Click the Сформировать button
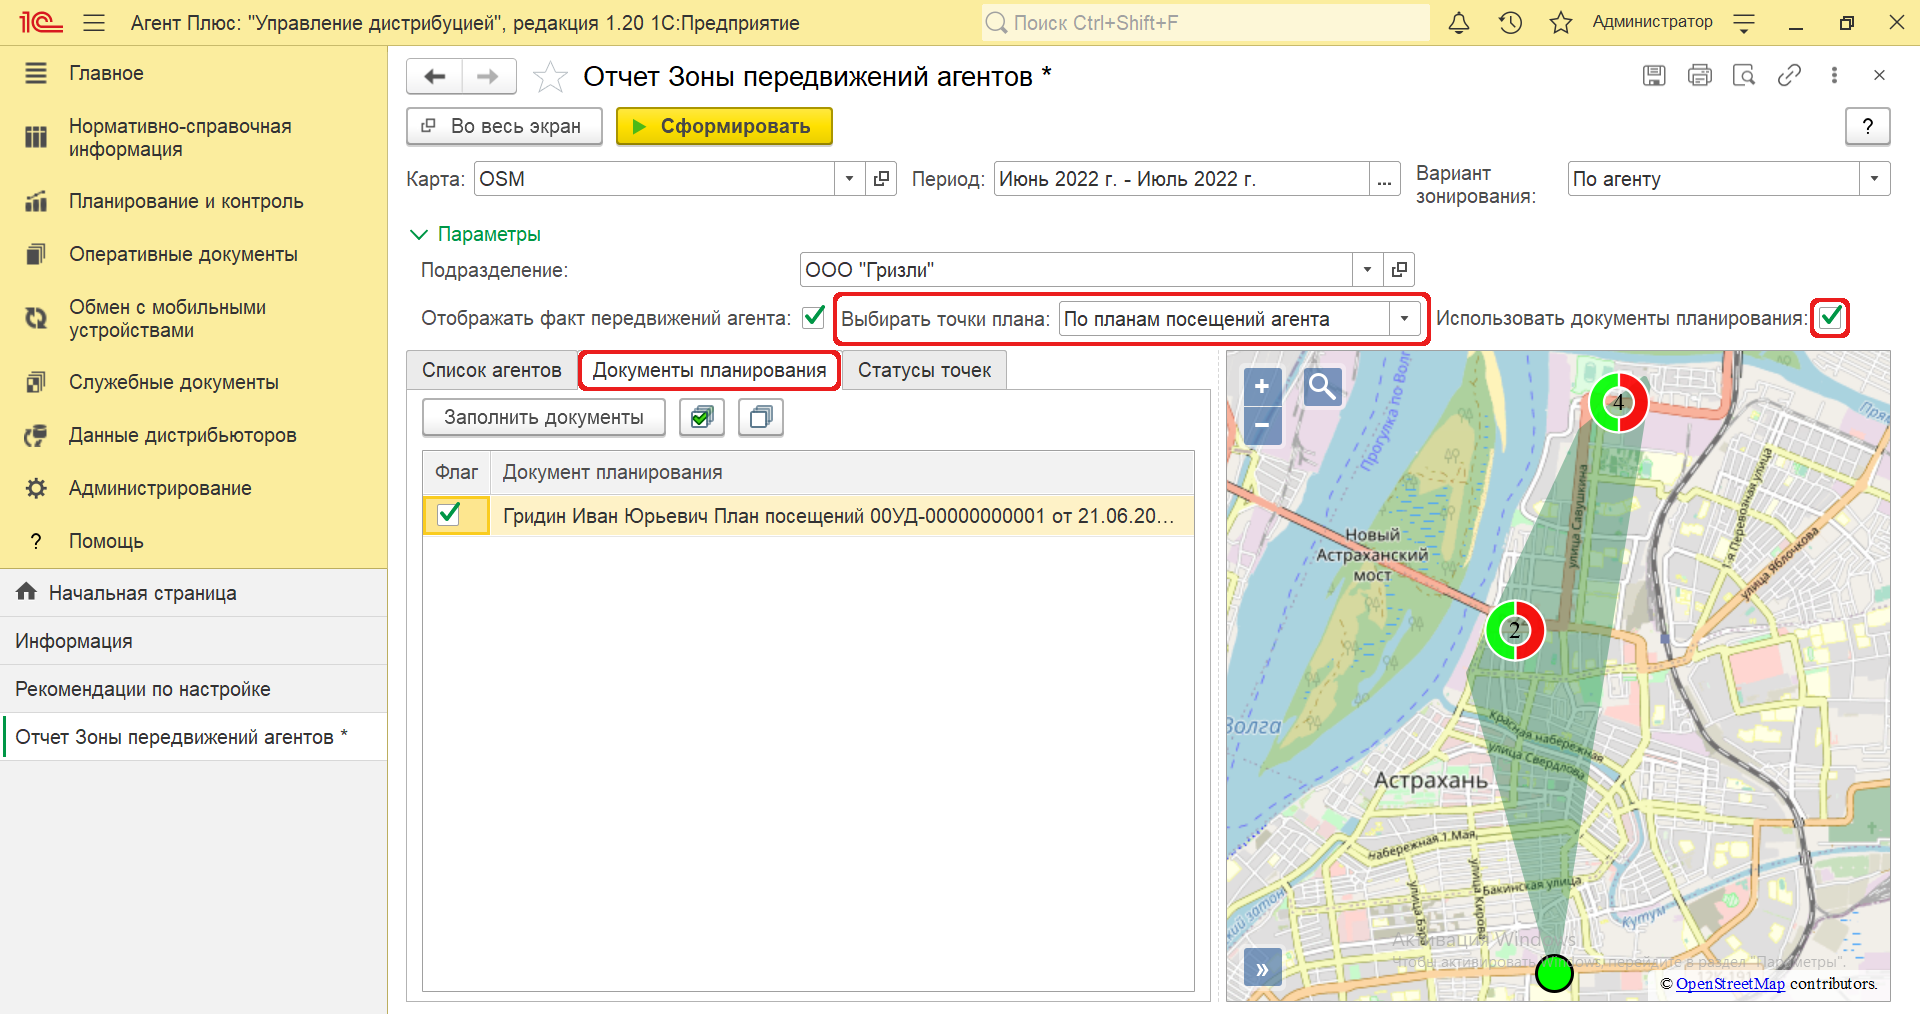 (724, 126)
